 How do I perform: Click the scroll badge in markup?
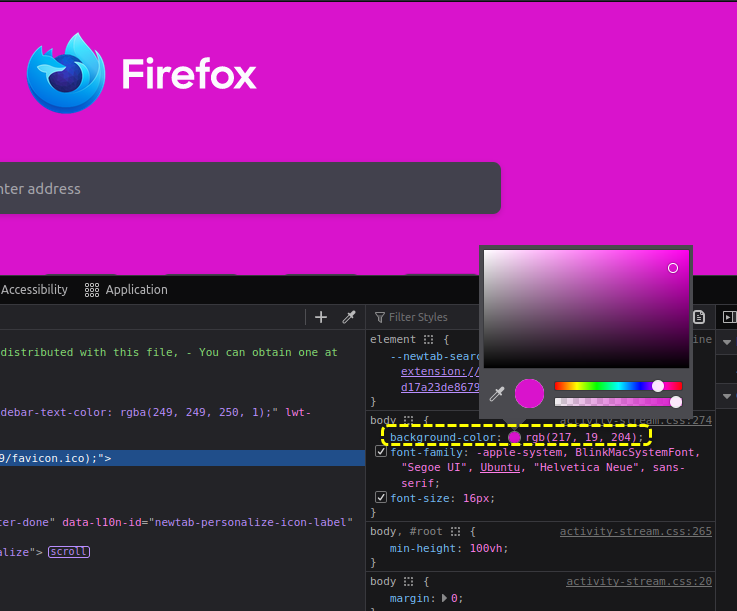point(69,552)
